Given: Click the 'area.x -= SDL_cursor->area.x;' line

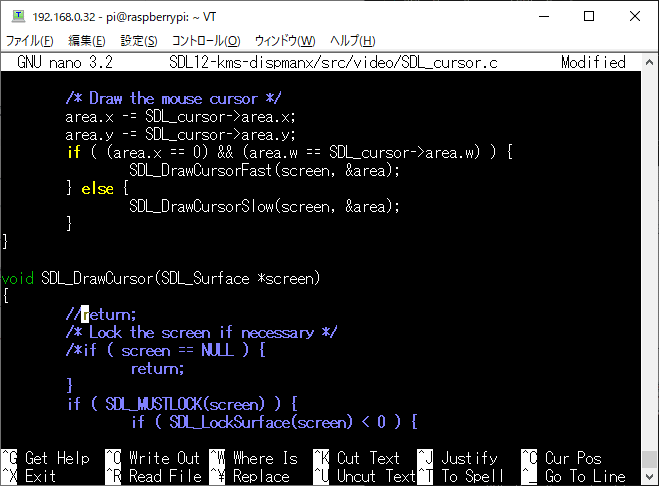Looking at the screenshot, I should (x=181, y=116).
